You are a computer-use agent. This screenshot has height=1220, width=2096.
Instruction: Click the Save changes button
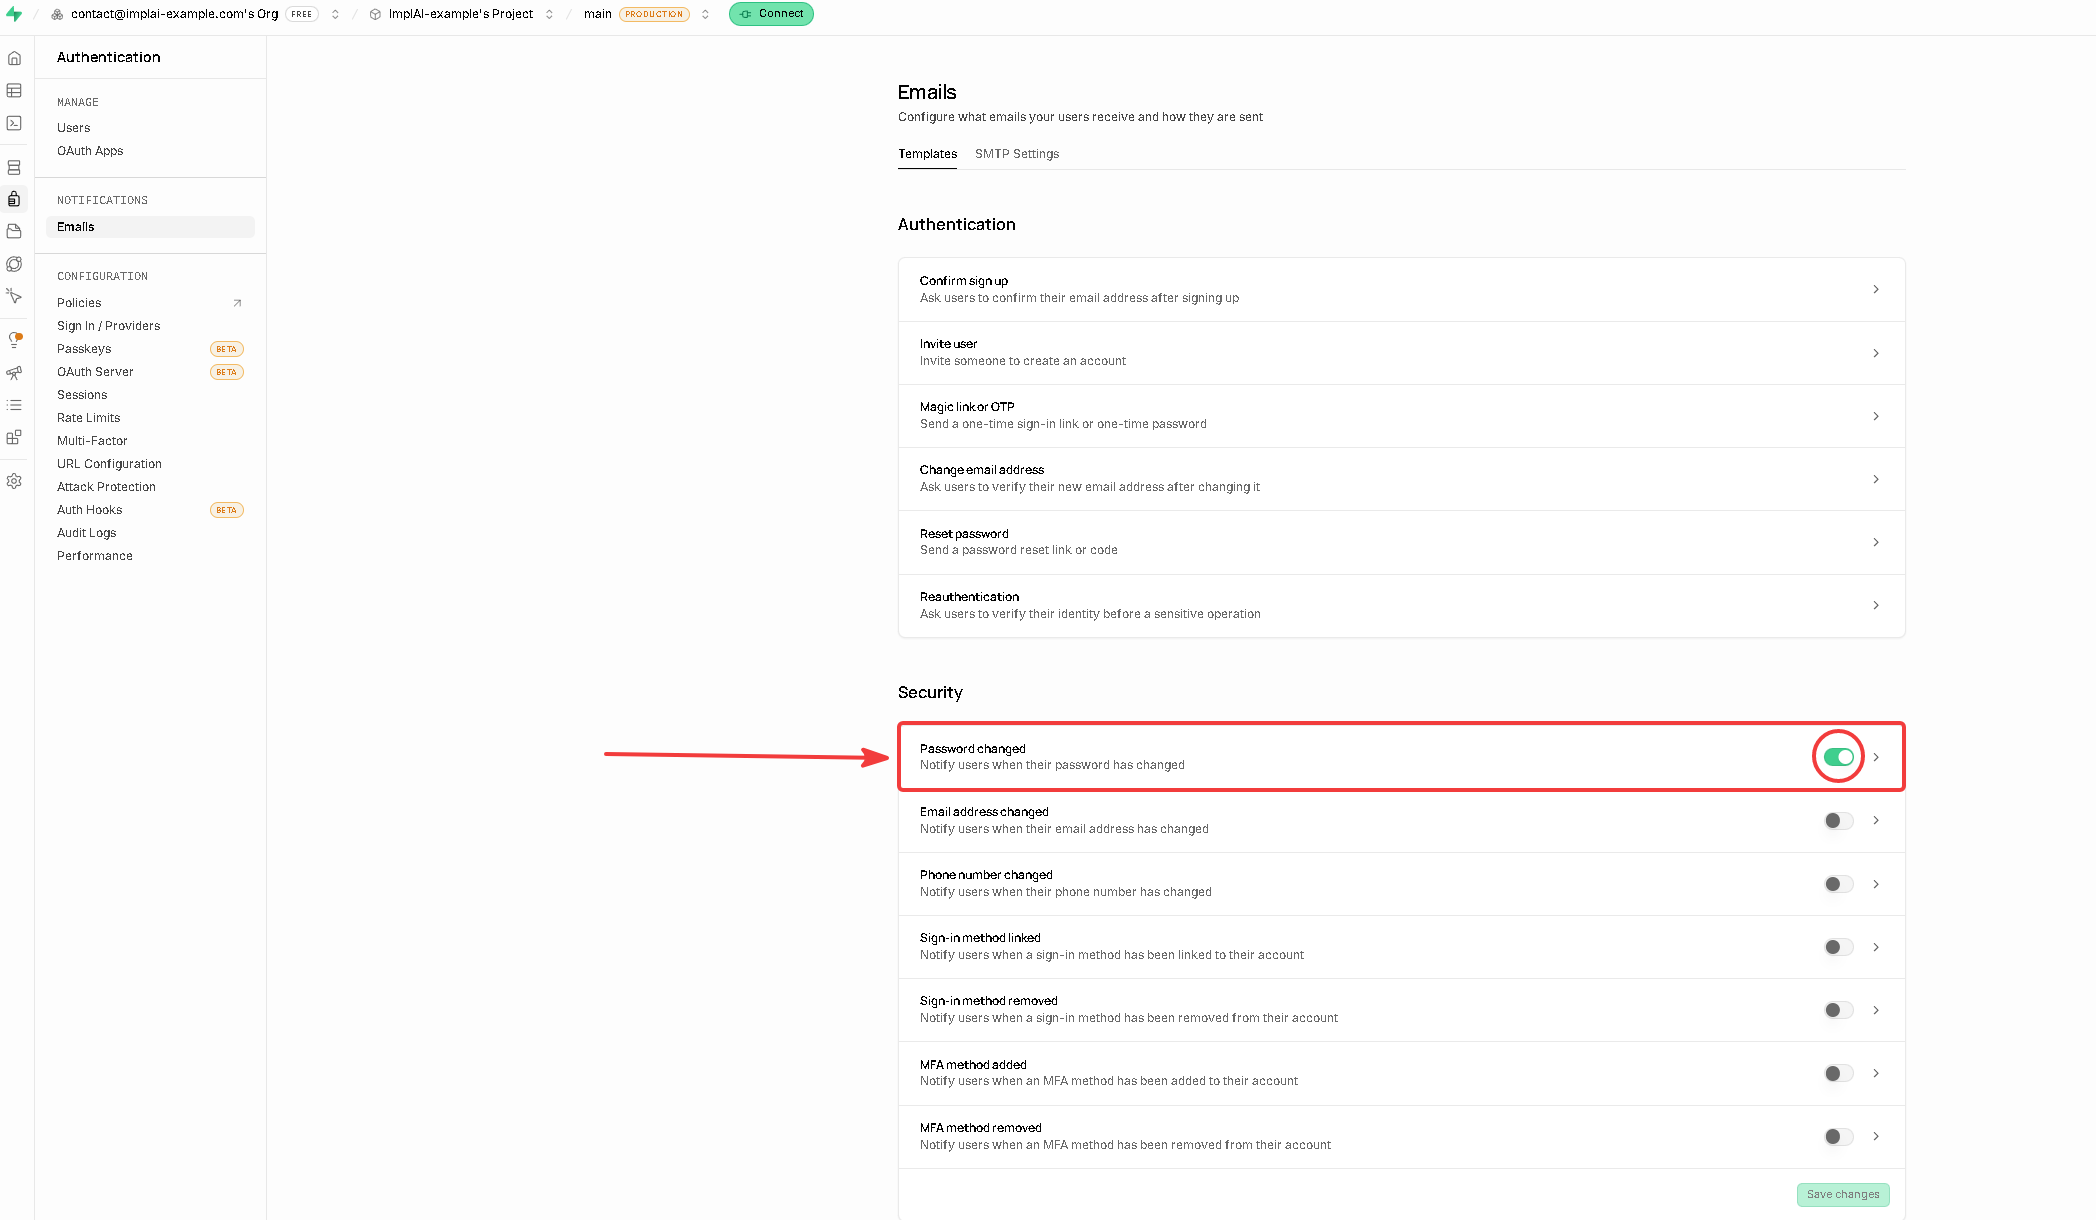coord(1843,1194)
